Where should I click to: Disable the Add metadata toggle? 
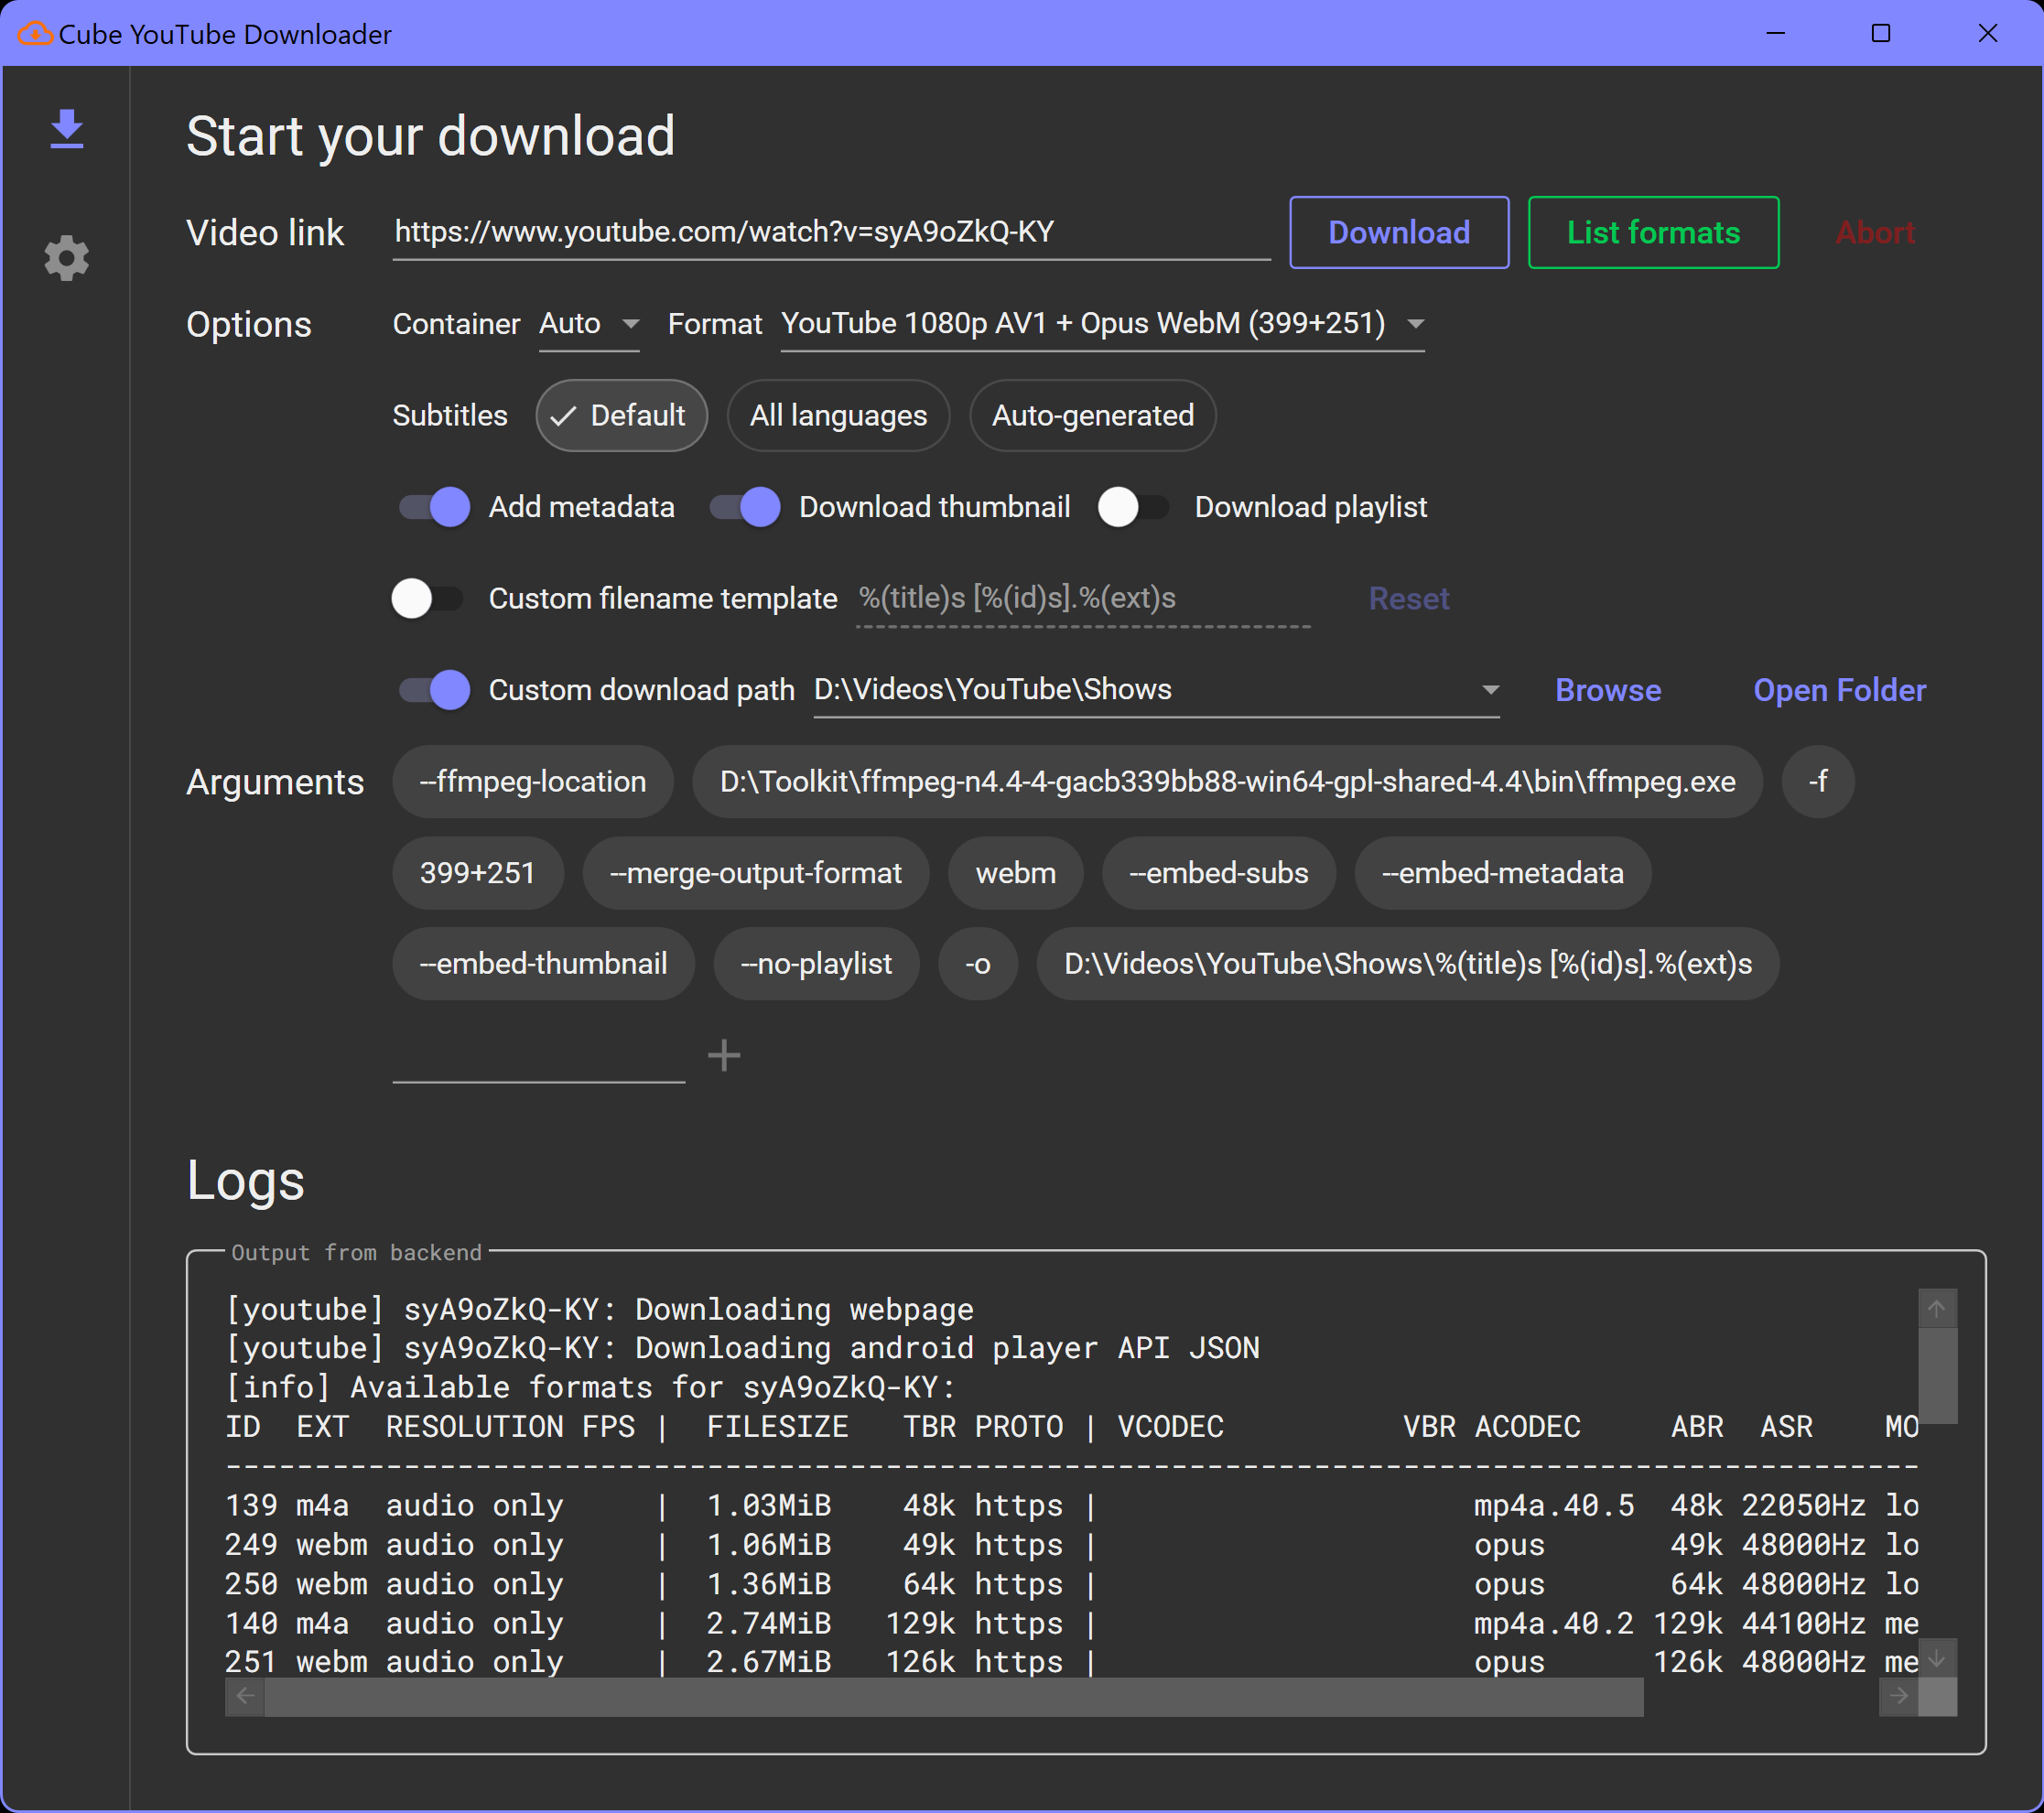[434, 507]
